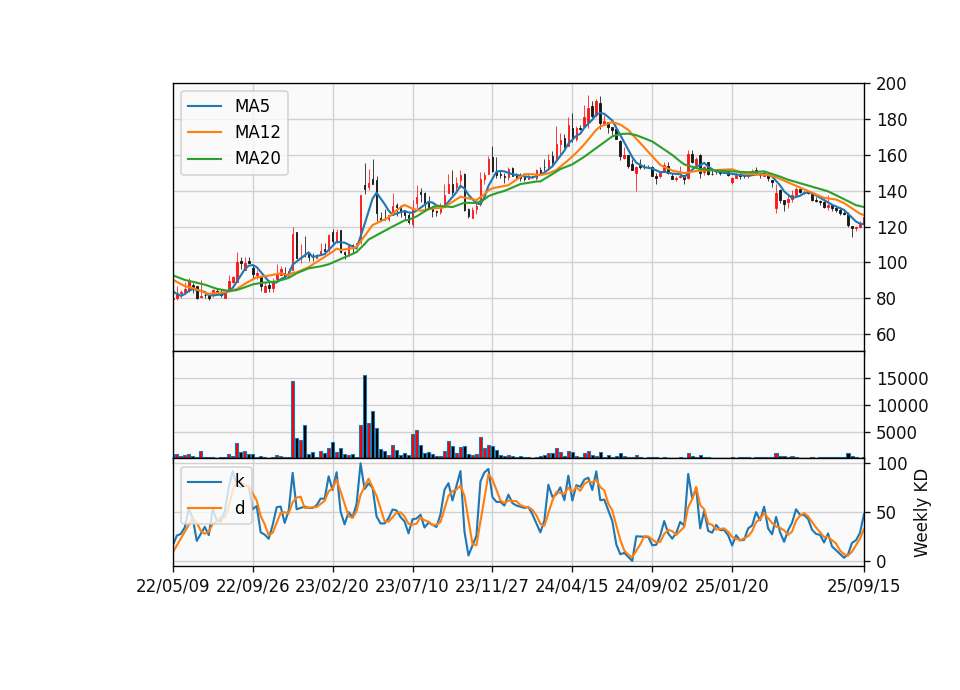The image size is (960, 690).
Task: Click the 22/05/09 date tick label
Action: tap(173, 586)
